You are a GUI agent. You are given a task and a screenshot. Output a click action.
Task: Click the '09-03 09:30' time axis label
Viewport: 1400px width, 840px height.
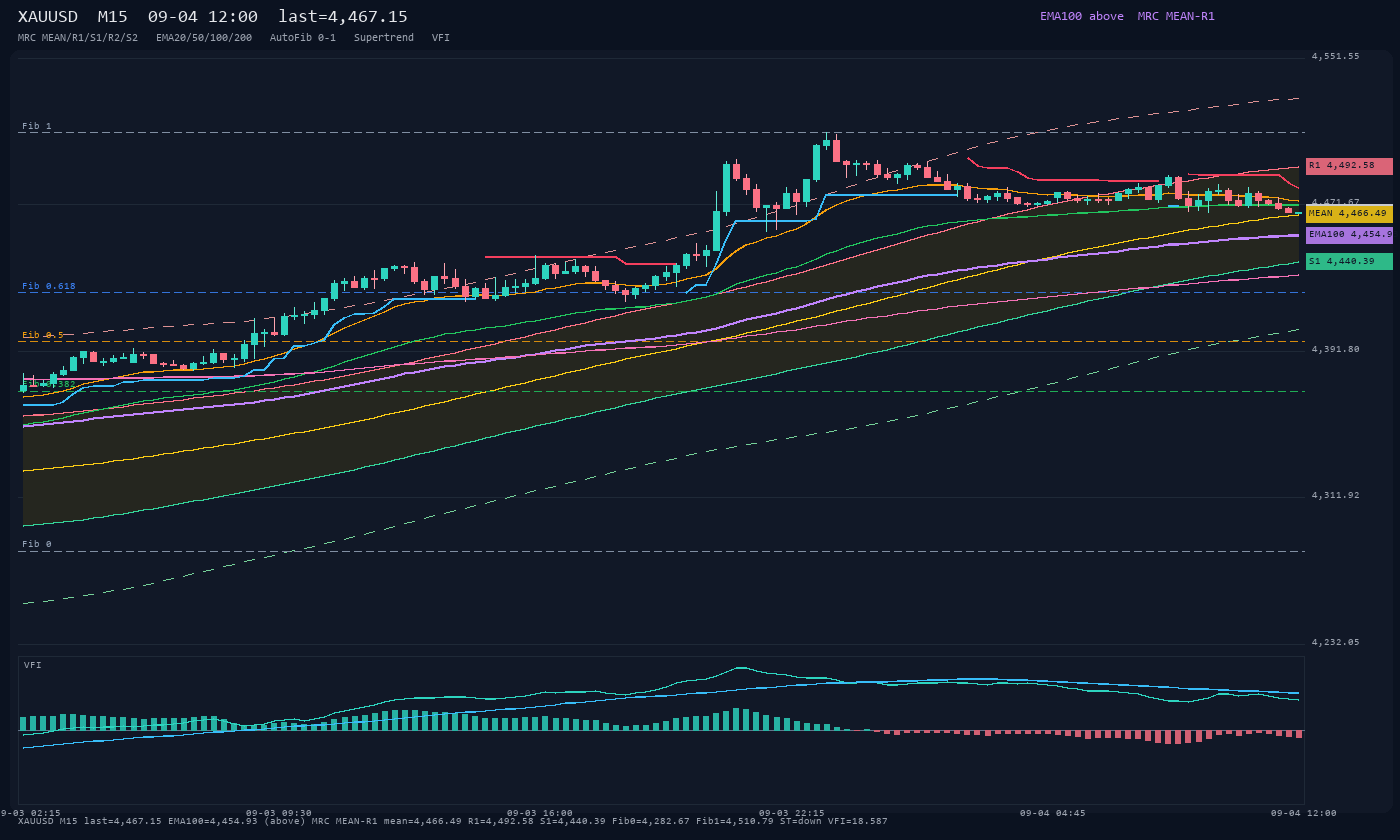point(279,814)
